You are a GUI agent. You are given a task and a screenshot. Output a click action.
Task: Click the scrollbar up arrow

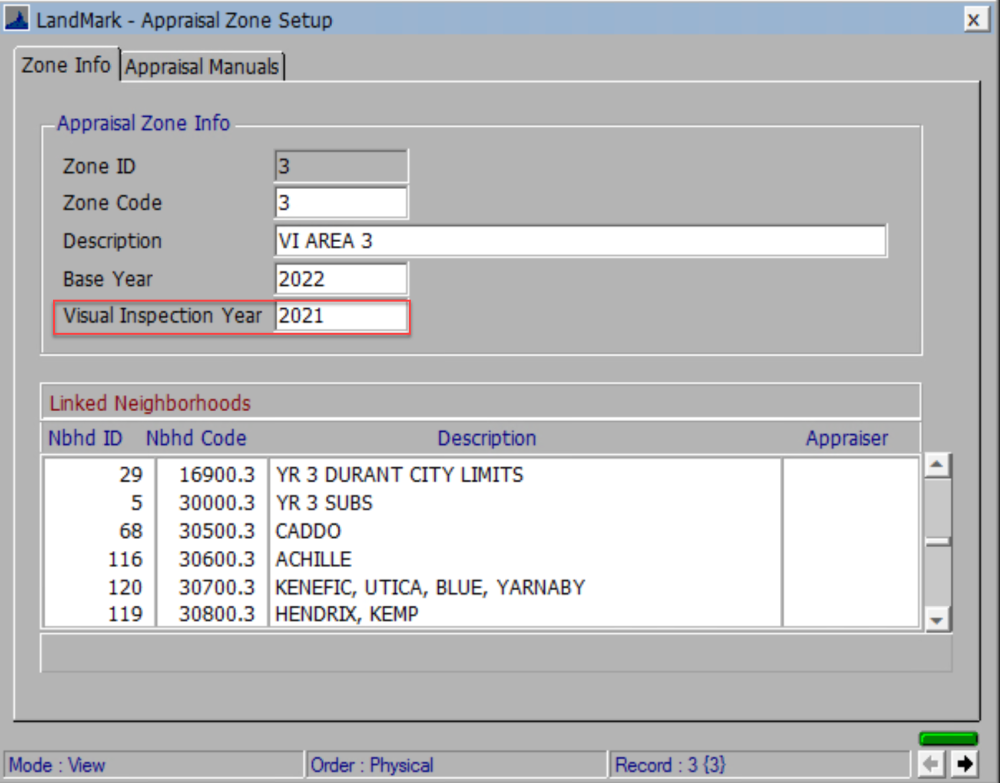tap(937, 463)
